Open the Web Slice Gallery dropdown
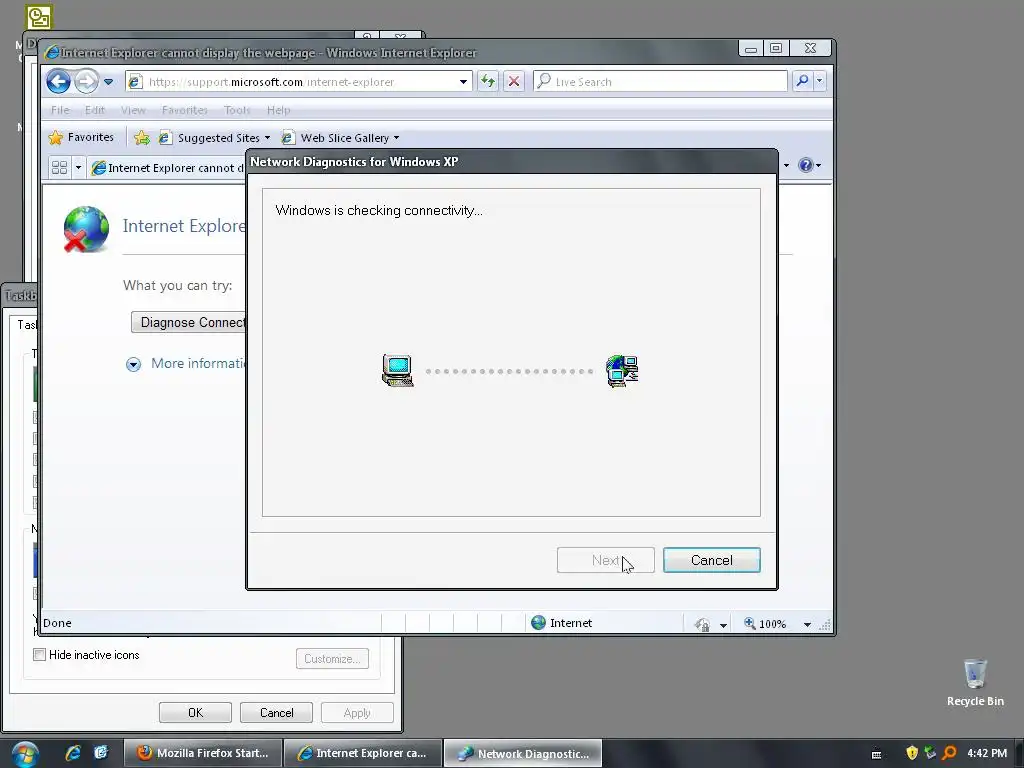This screenshot has height=768, width=1024. [x=340, y=138]
